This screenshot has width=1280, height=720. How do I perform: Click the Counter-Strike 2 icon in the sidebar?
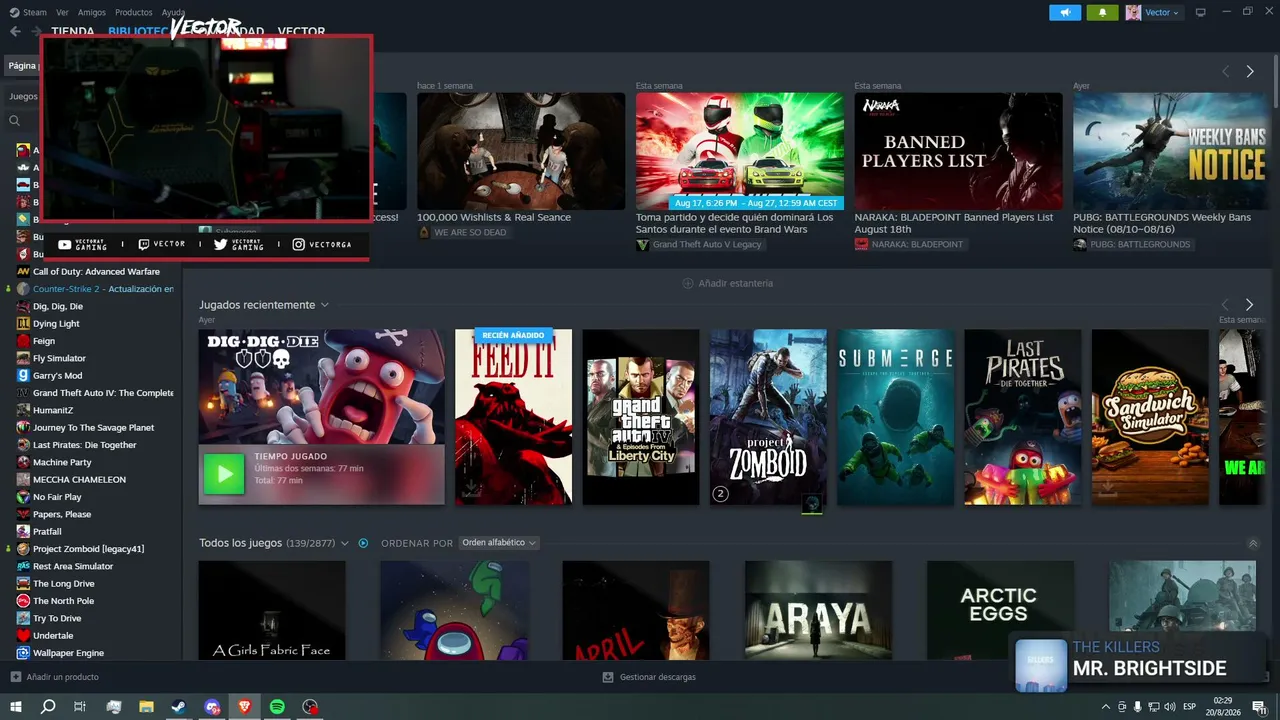[x=23, y=289]
